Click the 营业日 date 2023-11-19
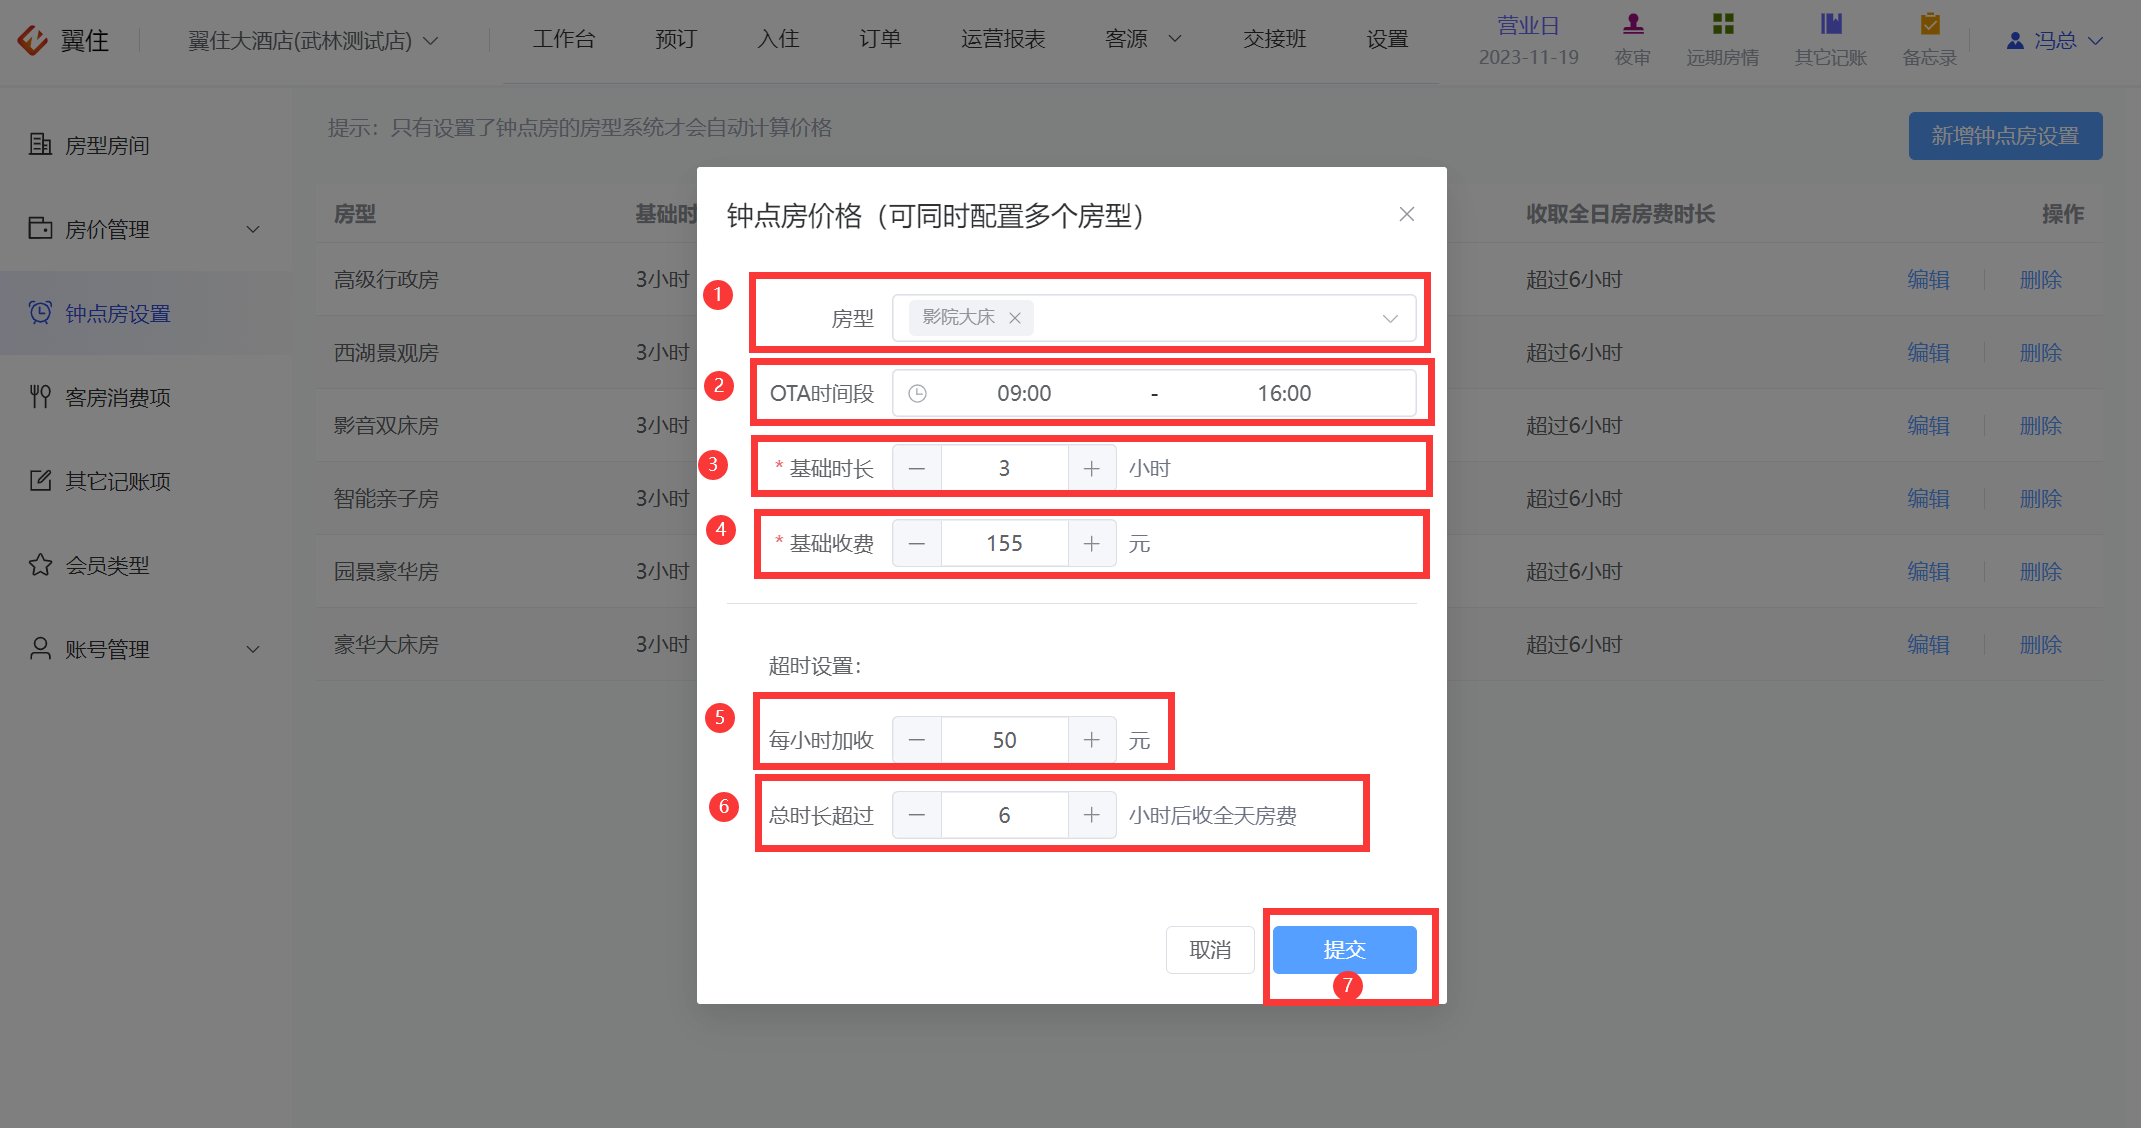Image resolution: width=2141 pixels, height=1128 pixels. (1528, 57)
